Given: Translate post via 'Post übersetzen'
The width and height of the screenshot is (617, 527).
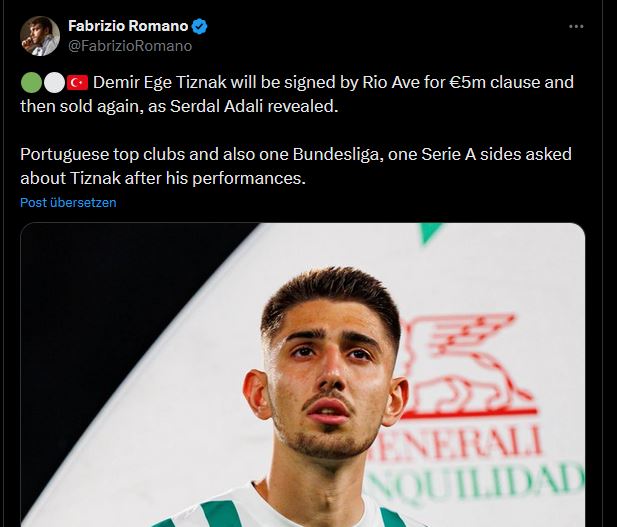Looking at the screenshot, I should [68, 202].
